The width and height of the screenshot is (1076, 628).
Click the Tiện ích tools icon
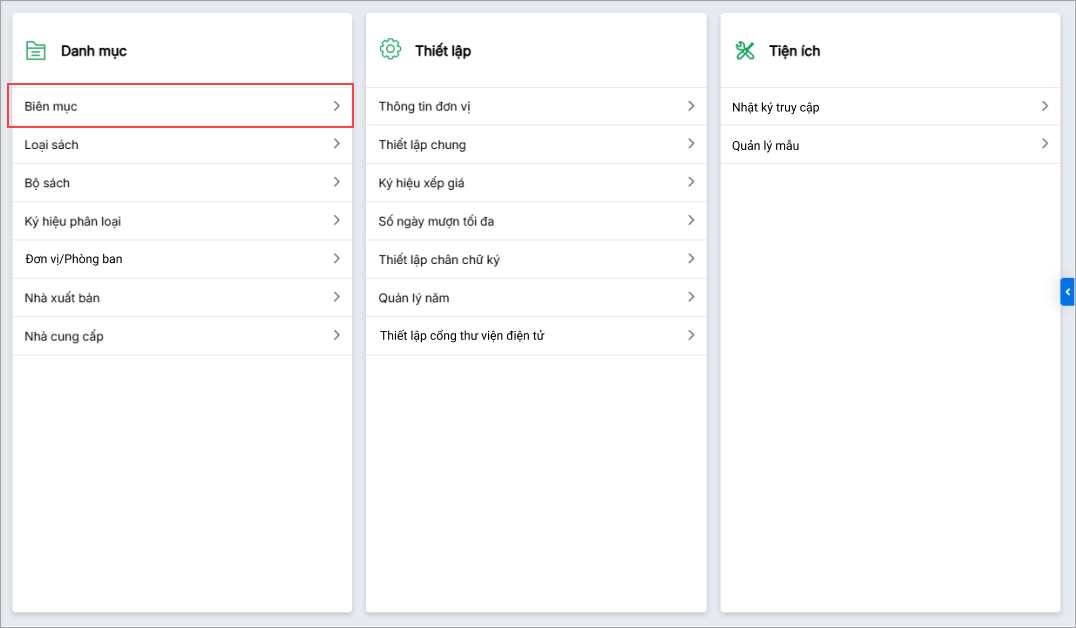pos(745,50)
